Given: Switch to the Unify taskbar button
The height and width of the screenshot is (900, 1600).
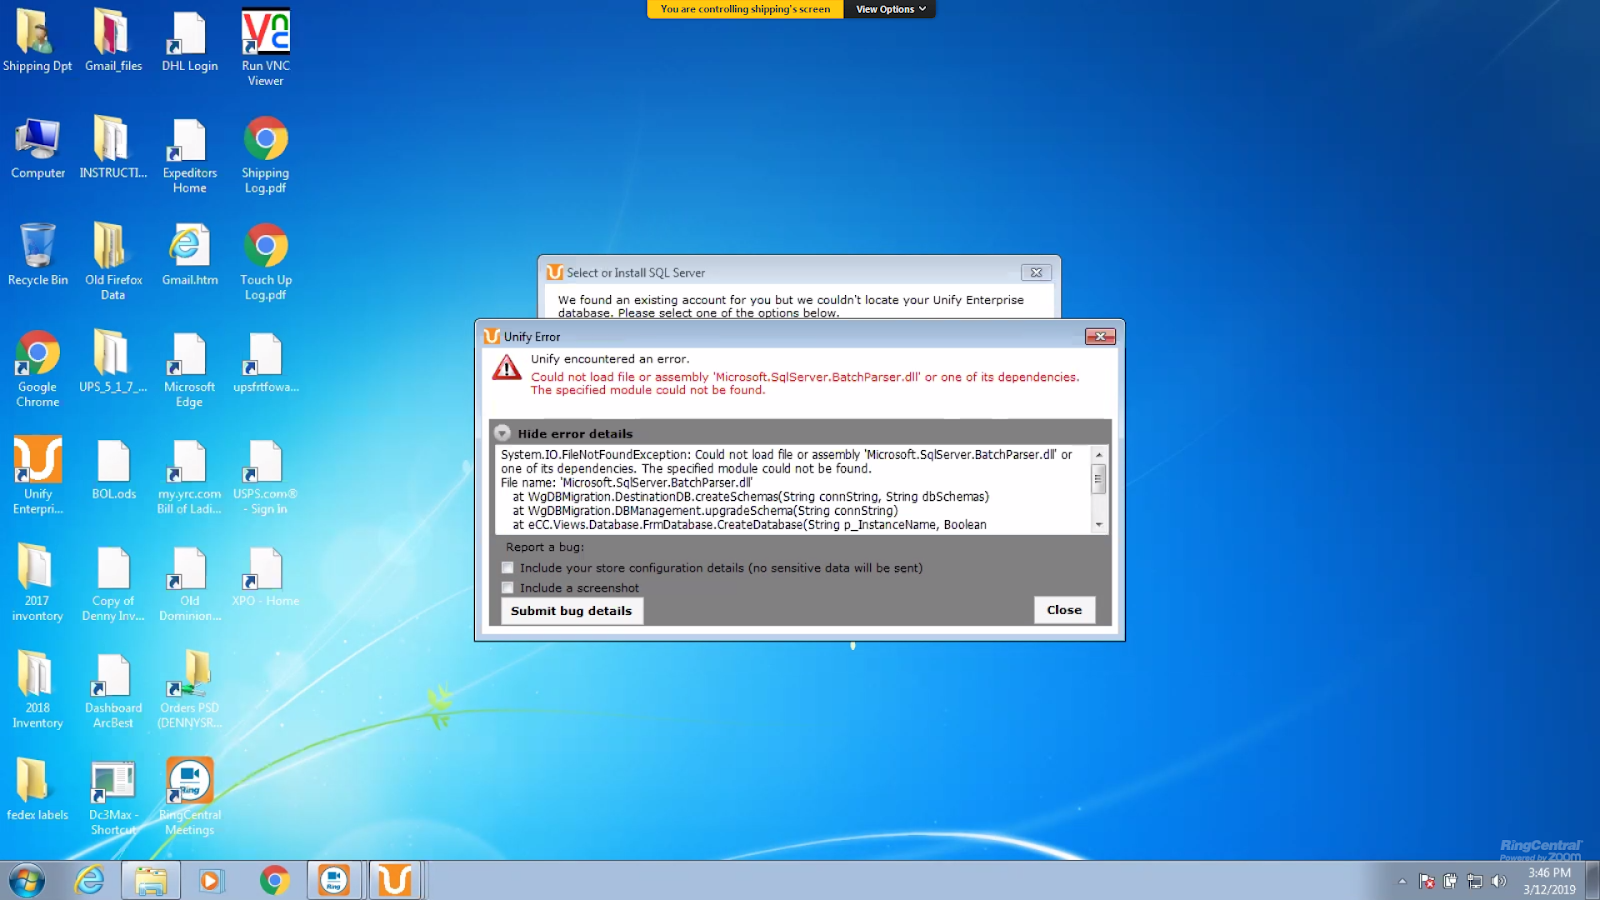Looking at the screenshot, I should [x=394, y=881].
